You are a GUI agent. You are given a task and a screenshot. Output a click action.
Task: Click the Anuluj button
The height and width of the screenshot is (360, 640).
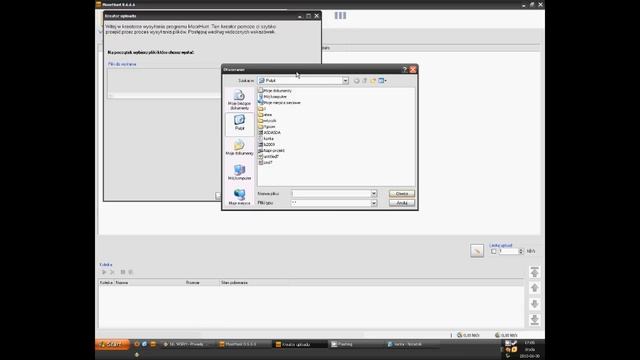pos(402,203)
